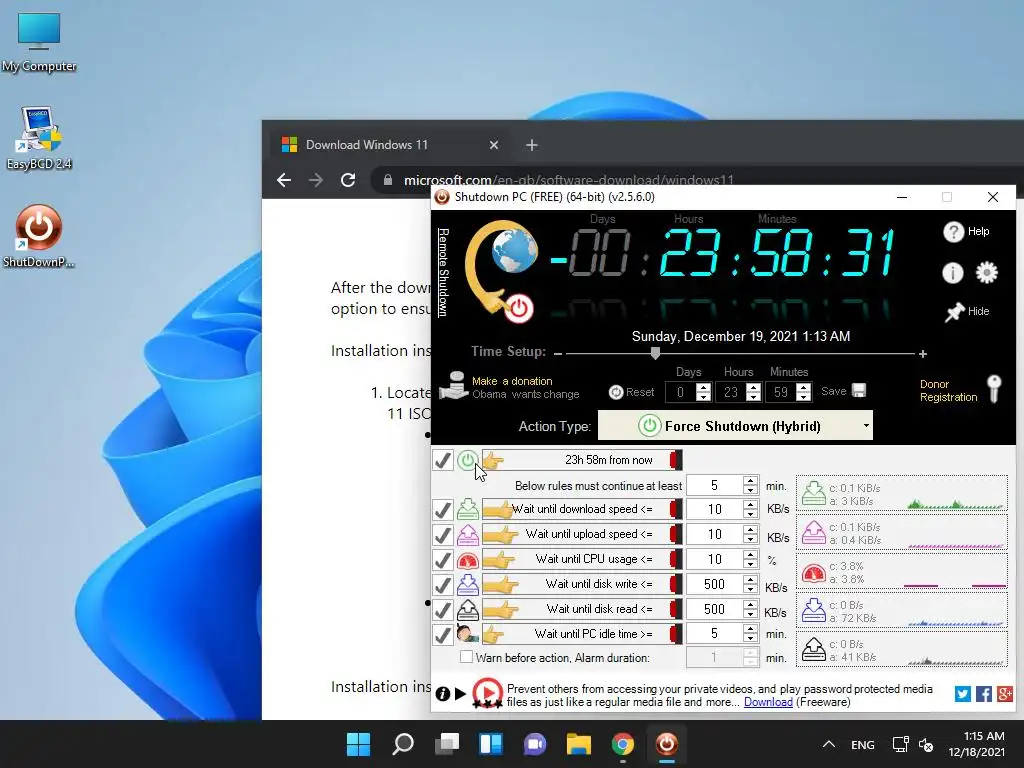Toggle the CPU usage rule checkbox

click(443, 559)
